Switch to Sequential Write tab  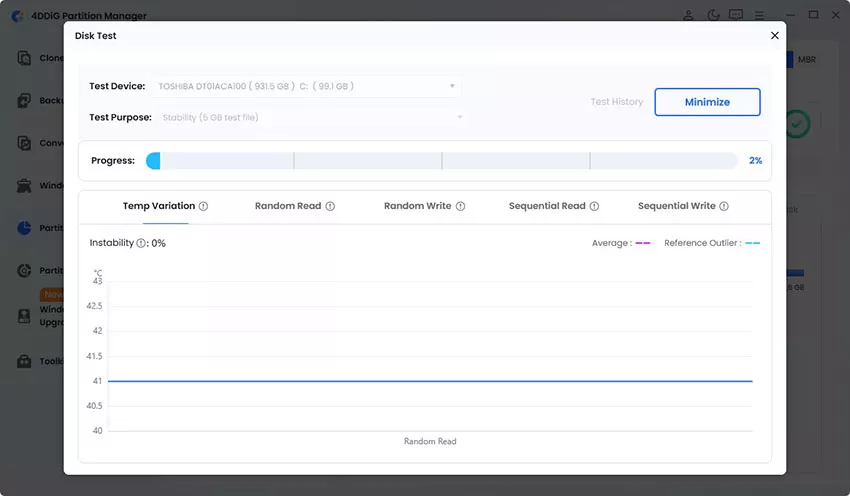tap(677, 206)
